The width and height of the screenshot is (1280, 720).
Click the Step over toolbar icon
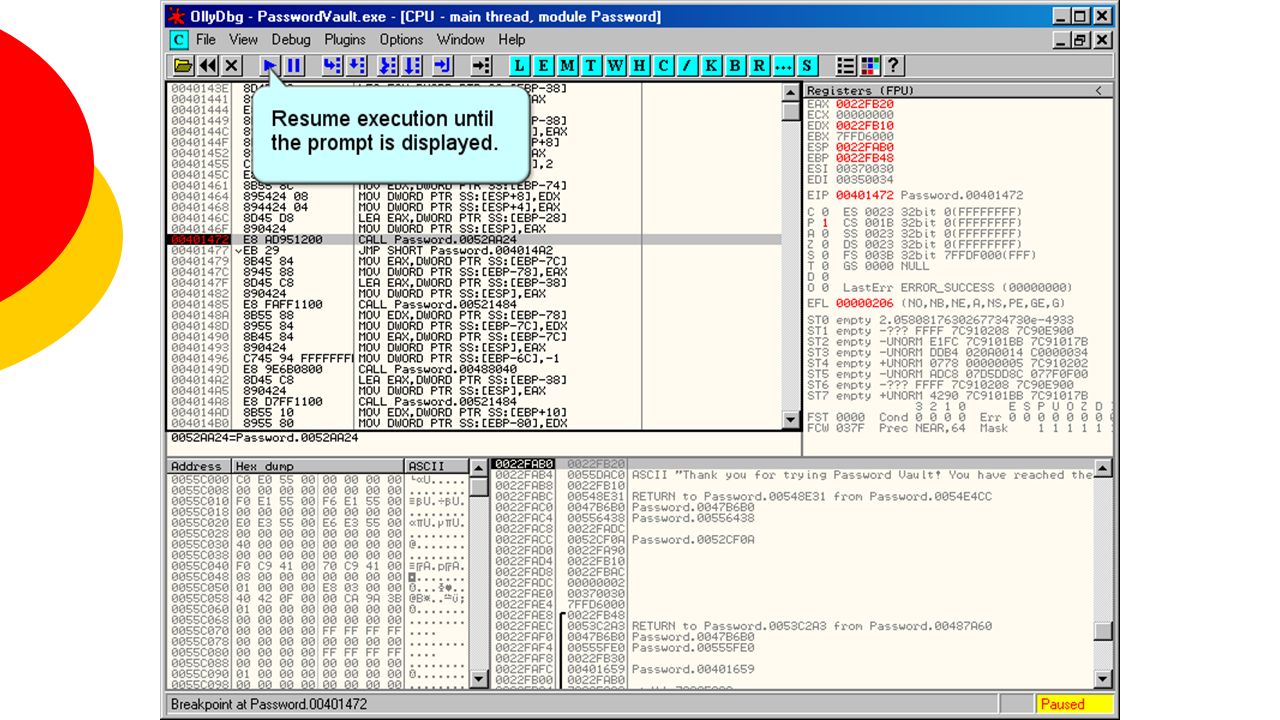point(356,66)
